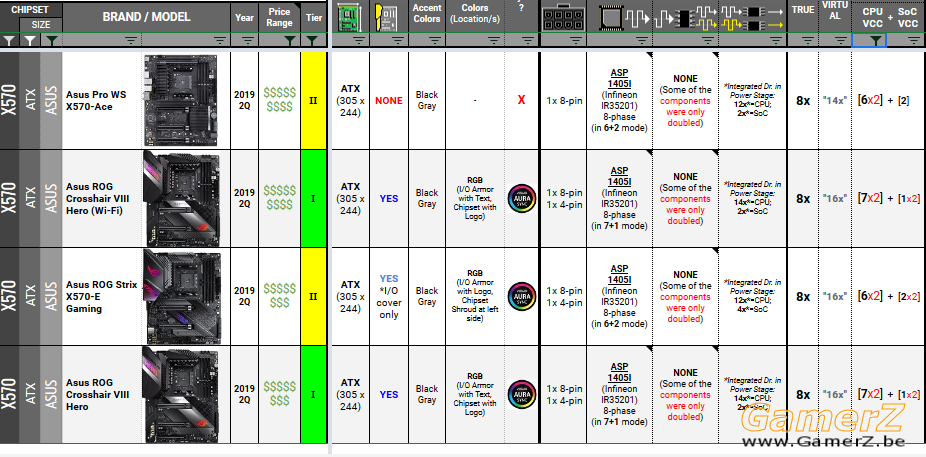The image size is (926, 457).
Task: Select Crosshair VIII Hero (Wi-Fi) board thumbnail
Action: [182, 198]
